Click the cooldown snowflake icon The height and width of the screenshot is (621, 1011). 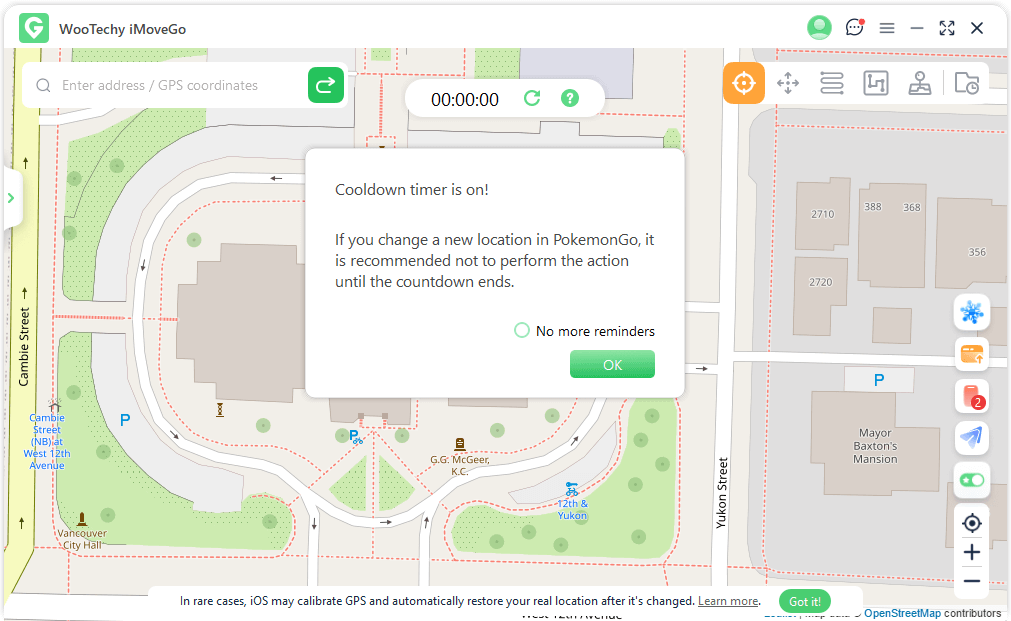[x=971, y=312]
